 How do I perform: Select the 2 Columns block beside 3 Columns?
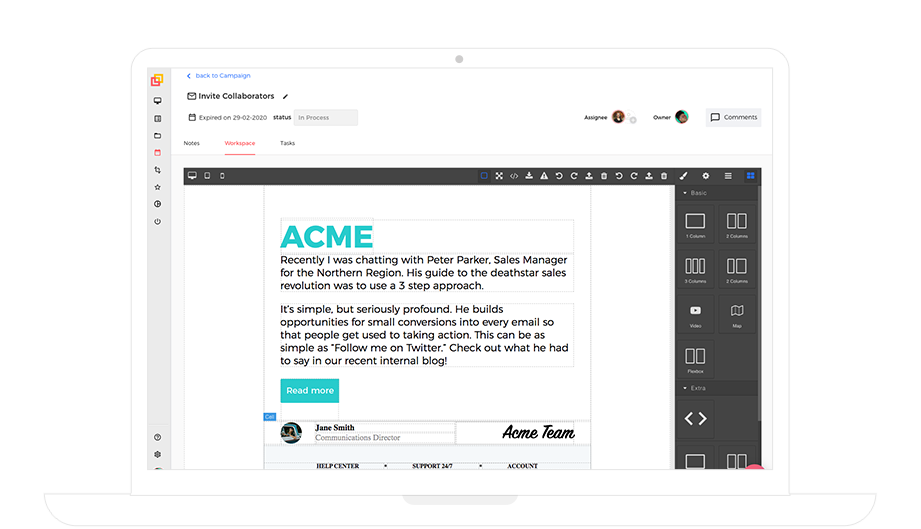737,269
